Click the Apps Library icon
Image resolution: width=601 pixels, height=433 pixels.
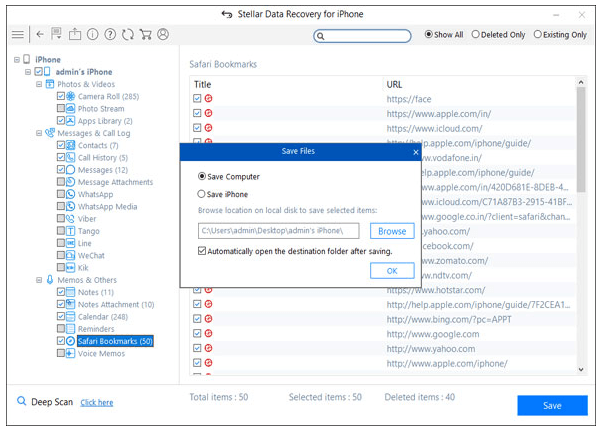pyautogui.click(x=71, y=121)
